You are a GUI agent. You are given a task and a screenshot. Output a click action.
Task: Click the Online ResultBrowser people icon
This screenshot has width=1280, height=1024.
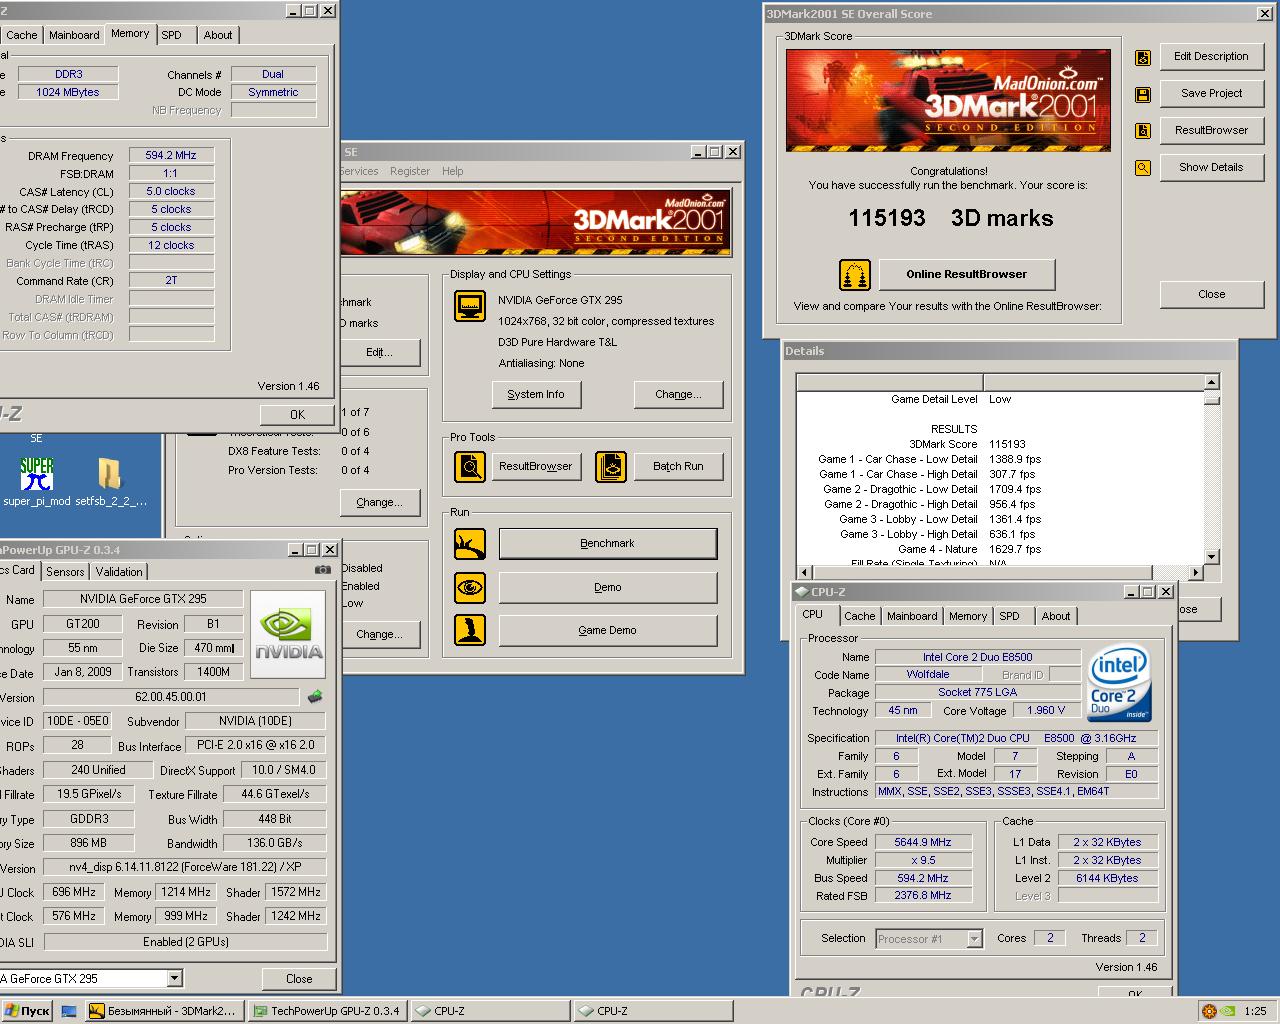click(854, 274)
